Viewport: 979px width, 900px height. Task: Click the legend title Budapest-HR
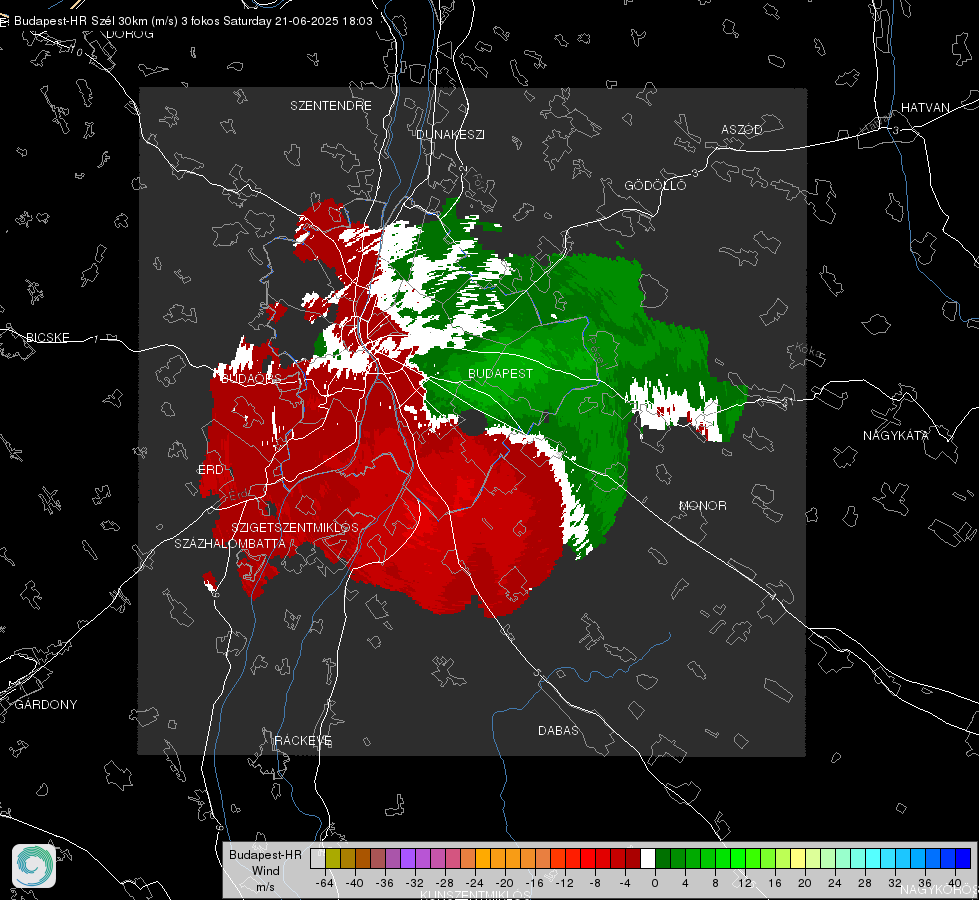click(265, 854)
